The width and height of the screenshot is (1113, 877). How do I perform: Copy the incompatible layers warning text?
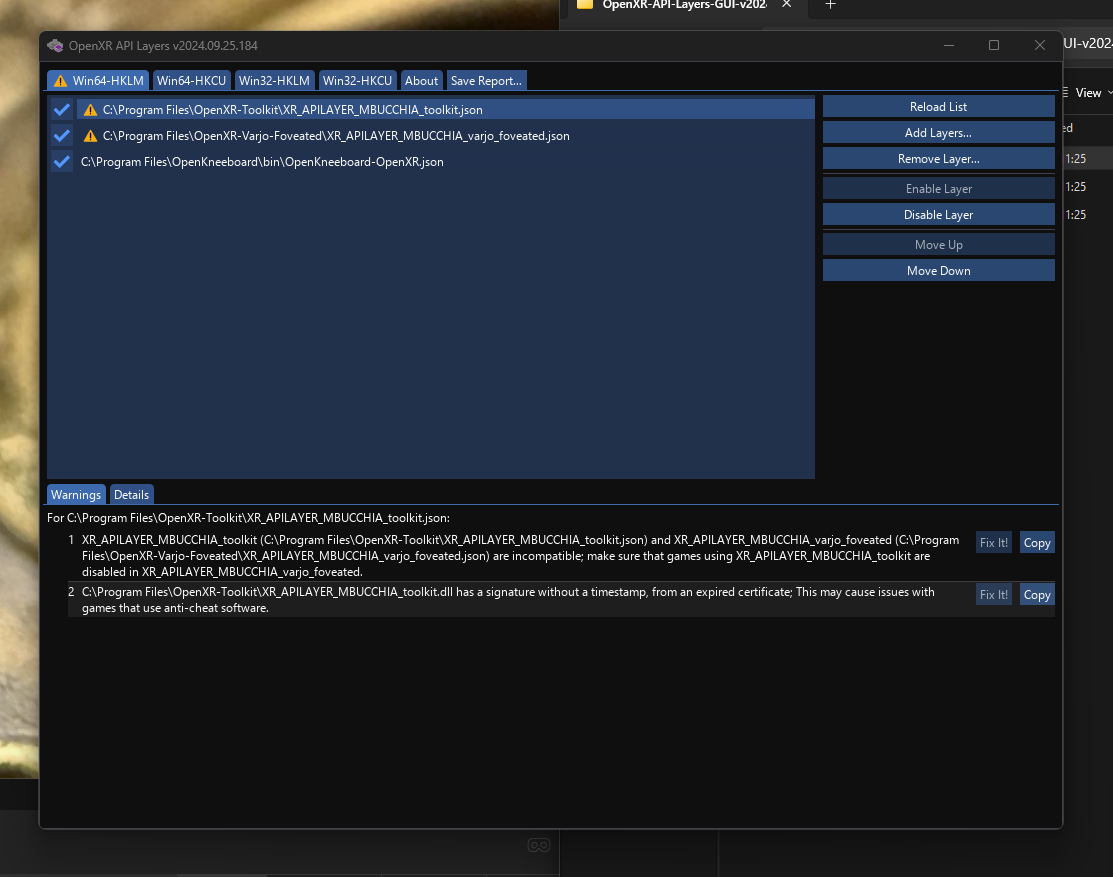[x=1037, y=543]
